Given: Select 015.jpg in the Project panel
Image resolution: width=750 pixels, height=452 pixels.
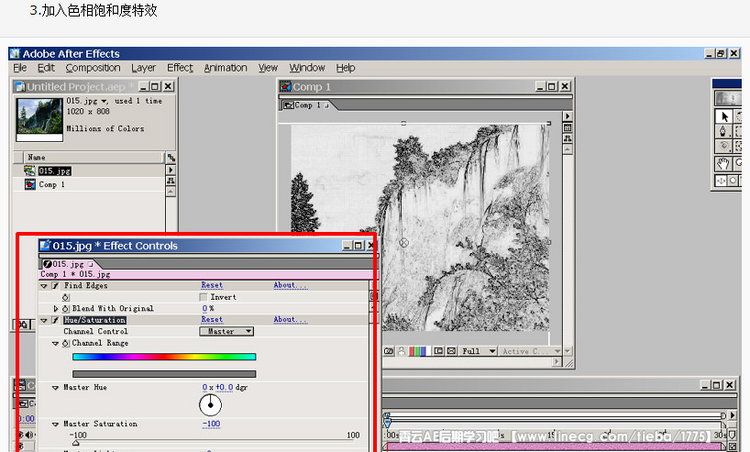Looking at the screenshot, I should pyautogui.click(x=55, y=171).
